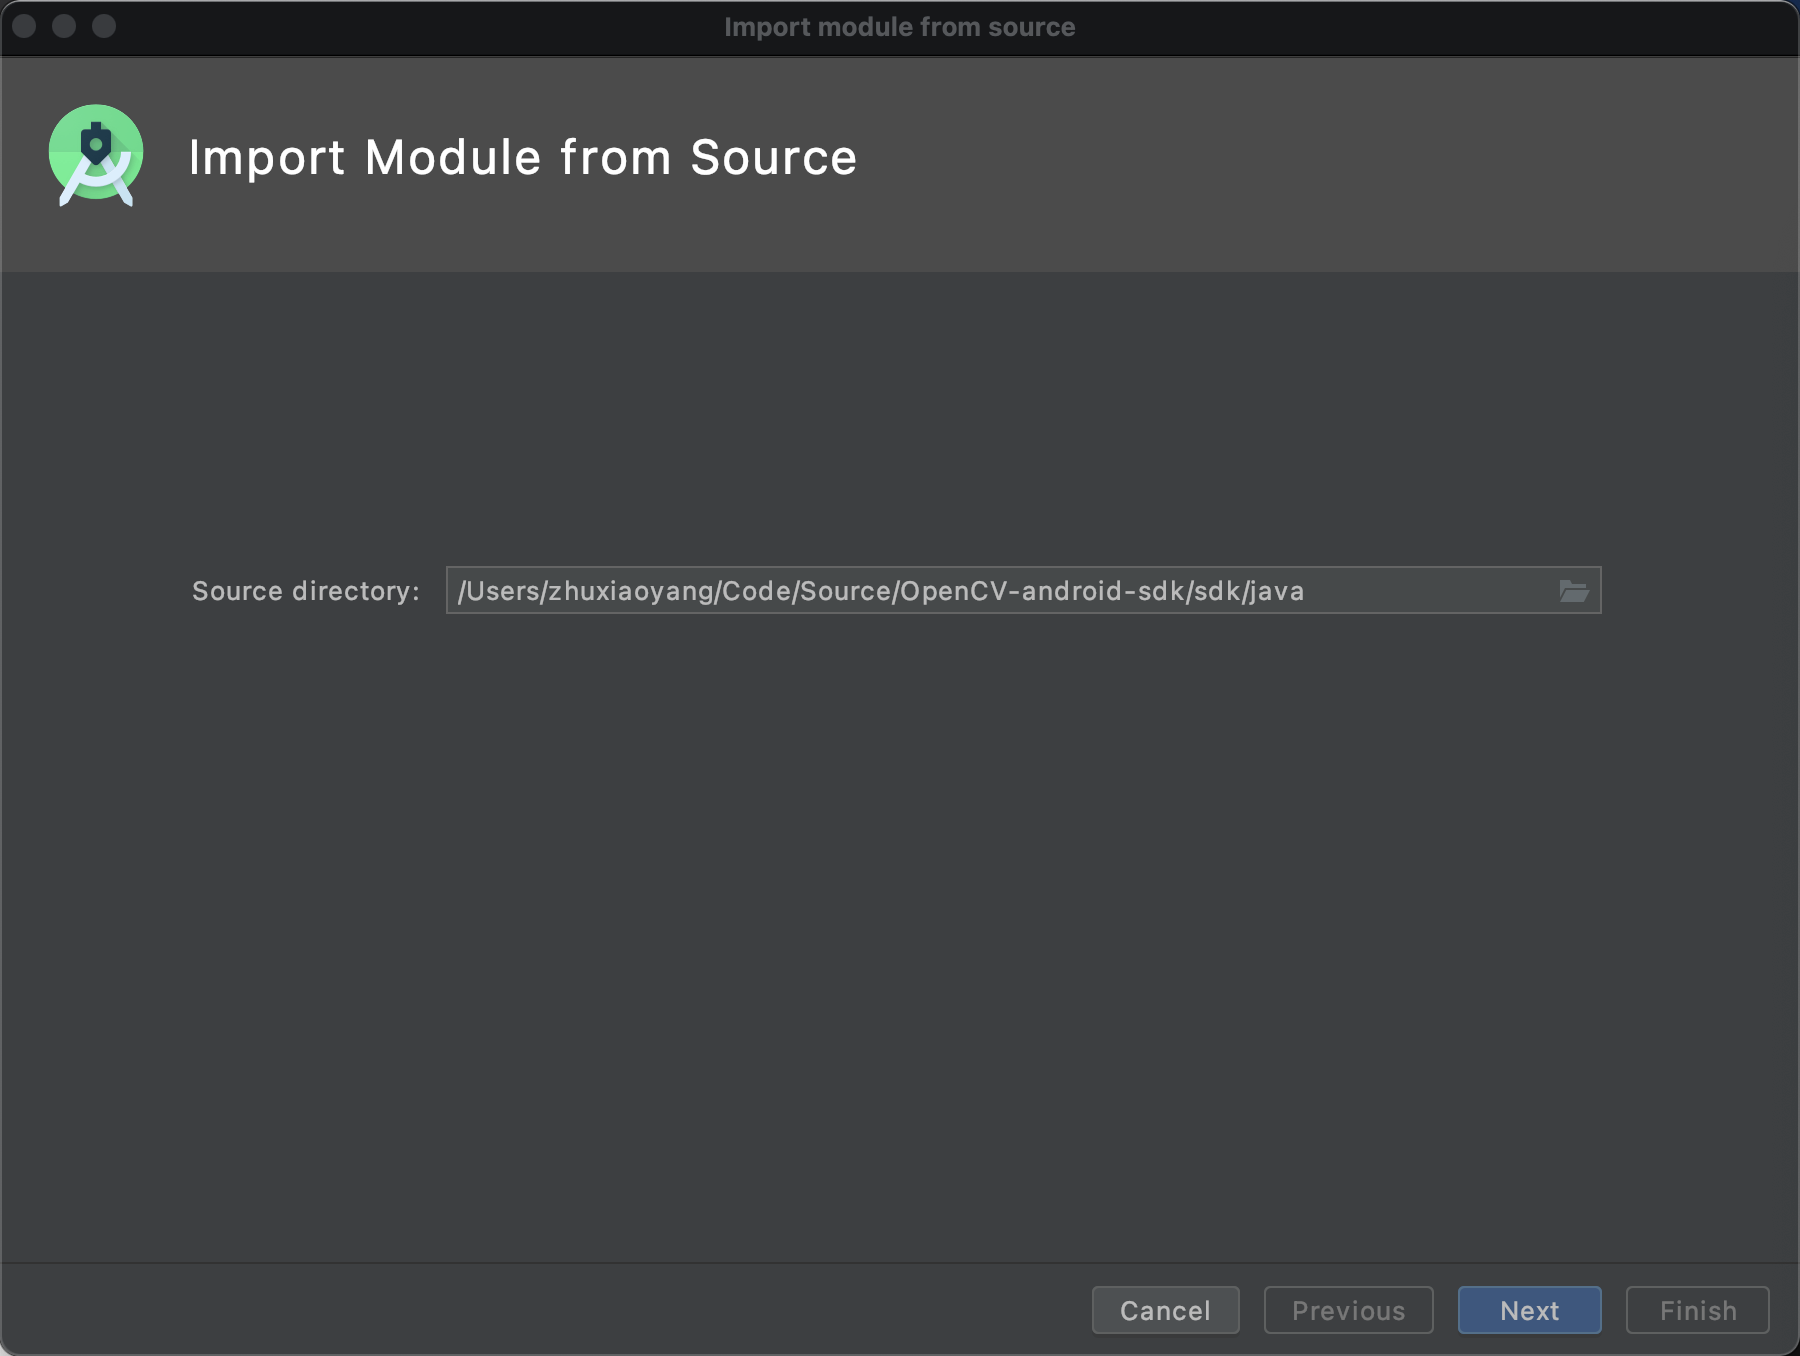Close the dialog with the leftmost title bar button
The height and width of the screenshot is (1356, 1800).
pyautogui.click(x=25, y=26)
